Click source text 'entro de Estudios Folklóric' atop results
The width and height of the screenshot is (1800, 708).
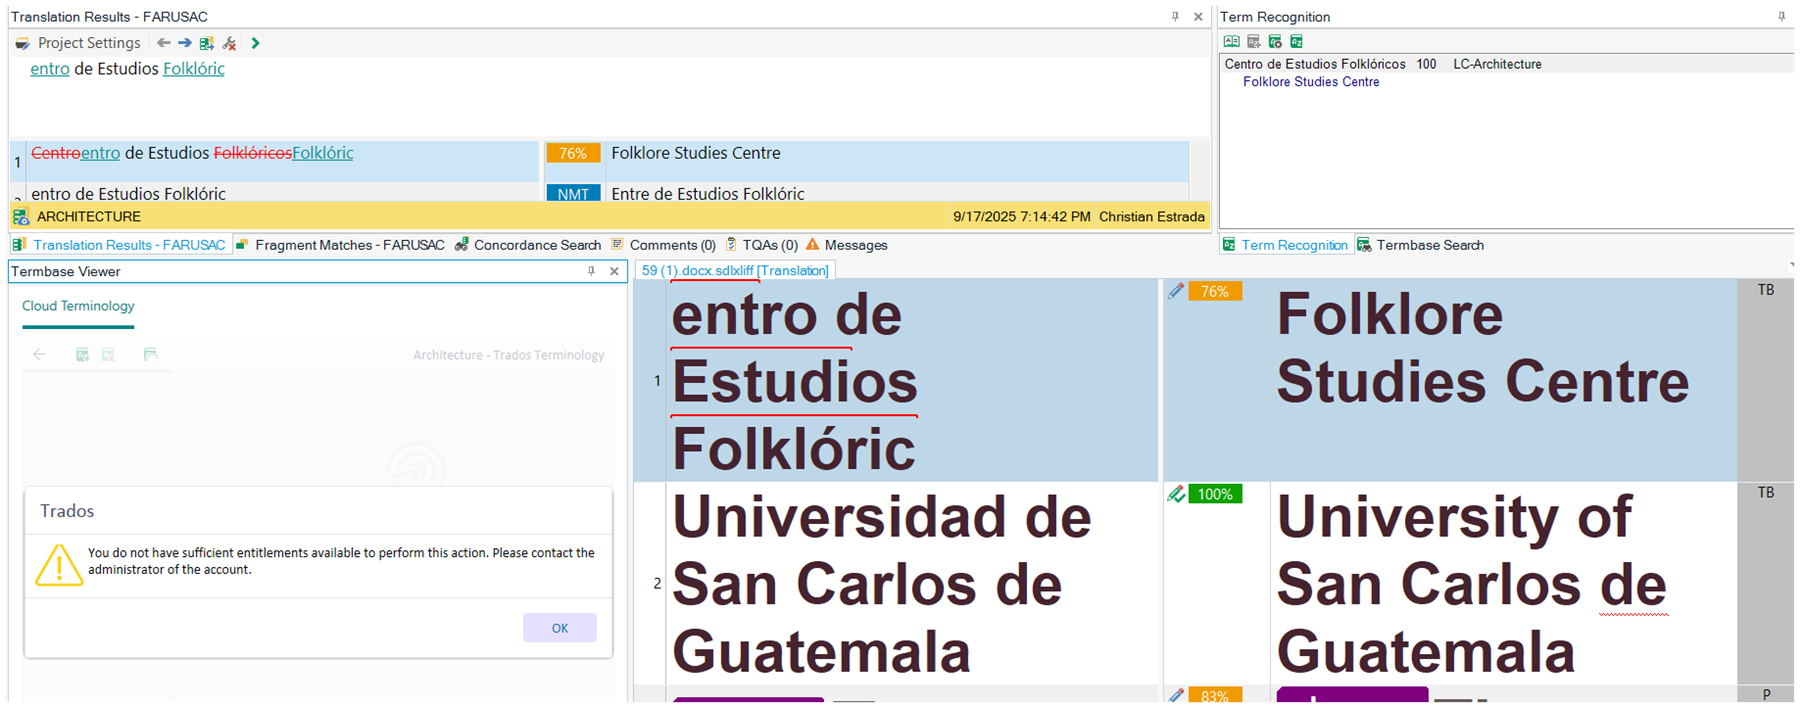pos(128,69)
